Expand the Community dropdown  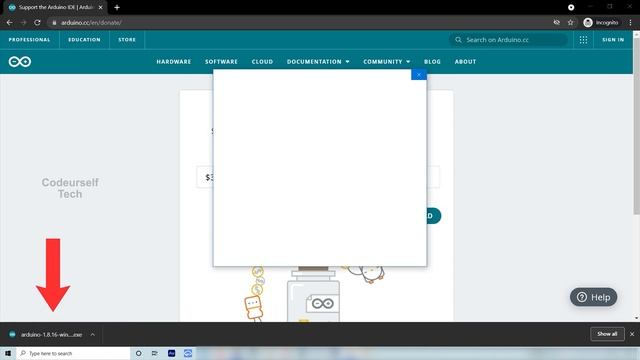(387, 62)
